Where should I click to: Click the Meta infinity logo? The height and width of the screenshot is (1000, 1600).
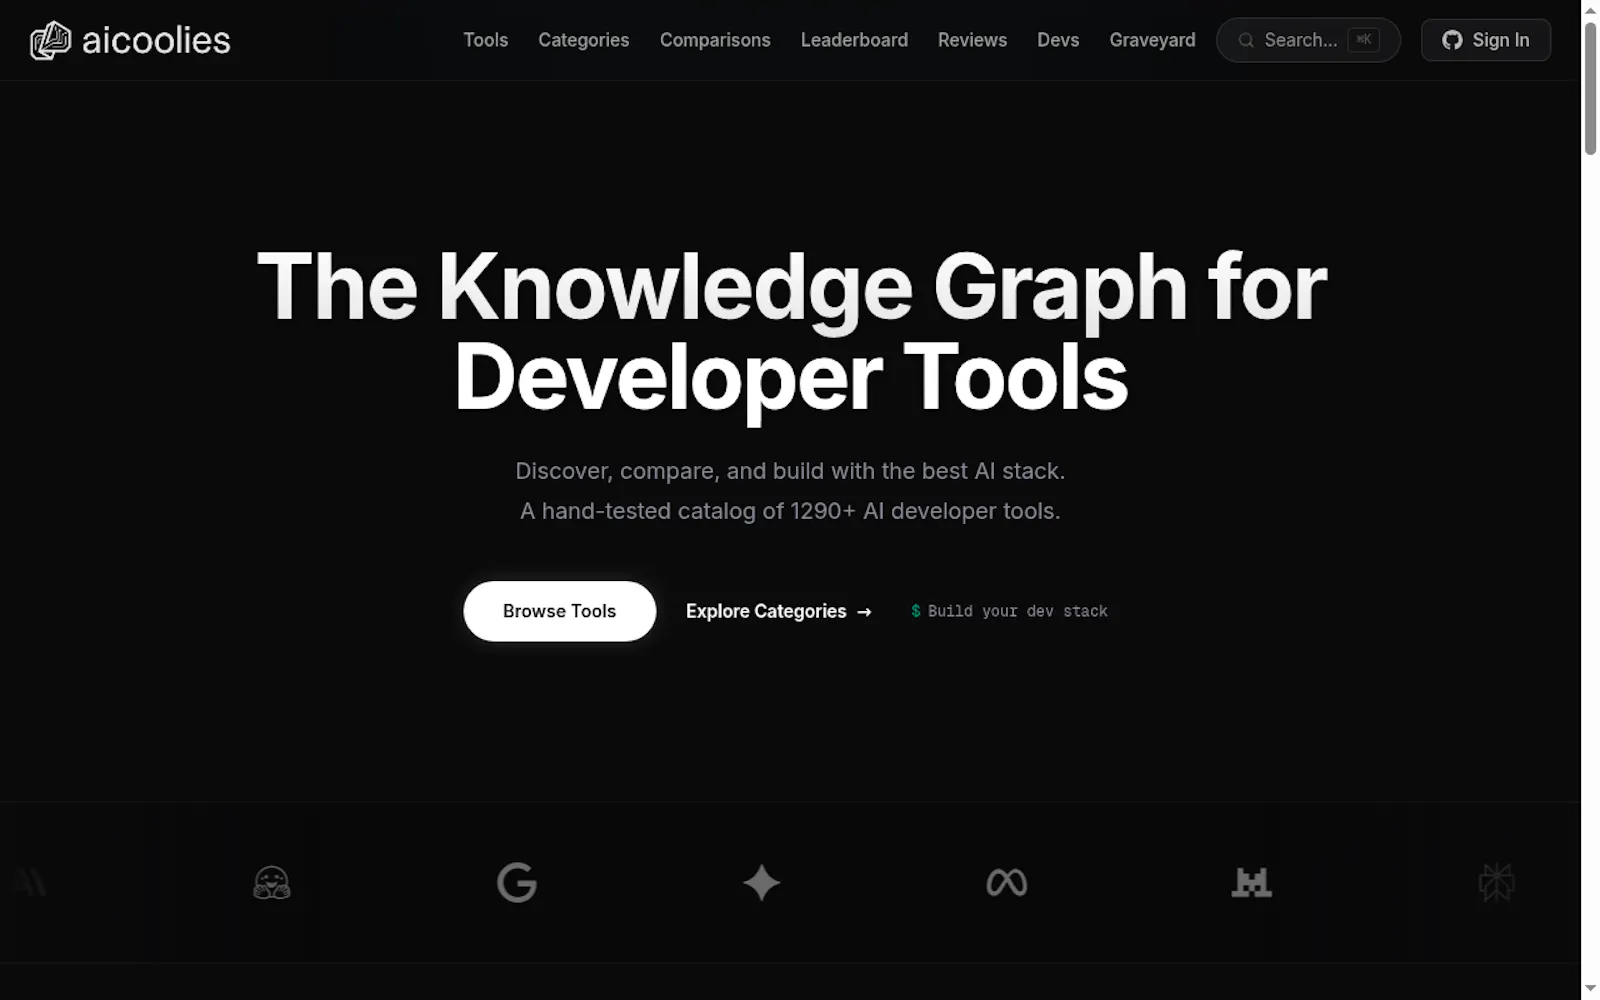[x=1007, y=883]
